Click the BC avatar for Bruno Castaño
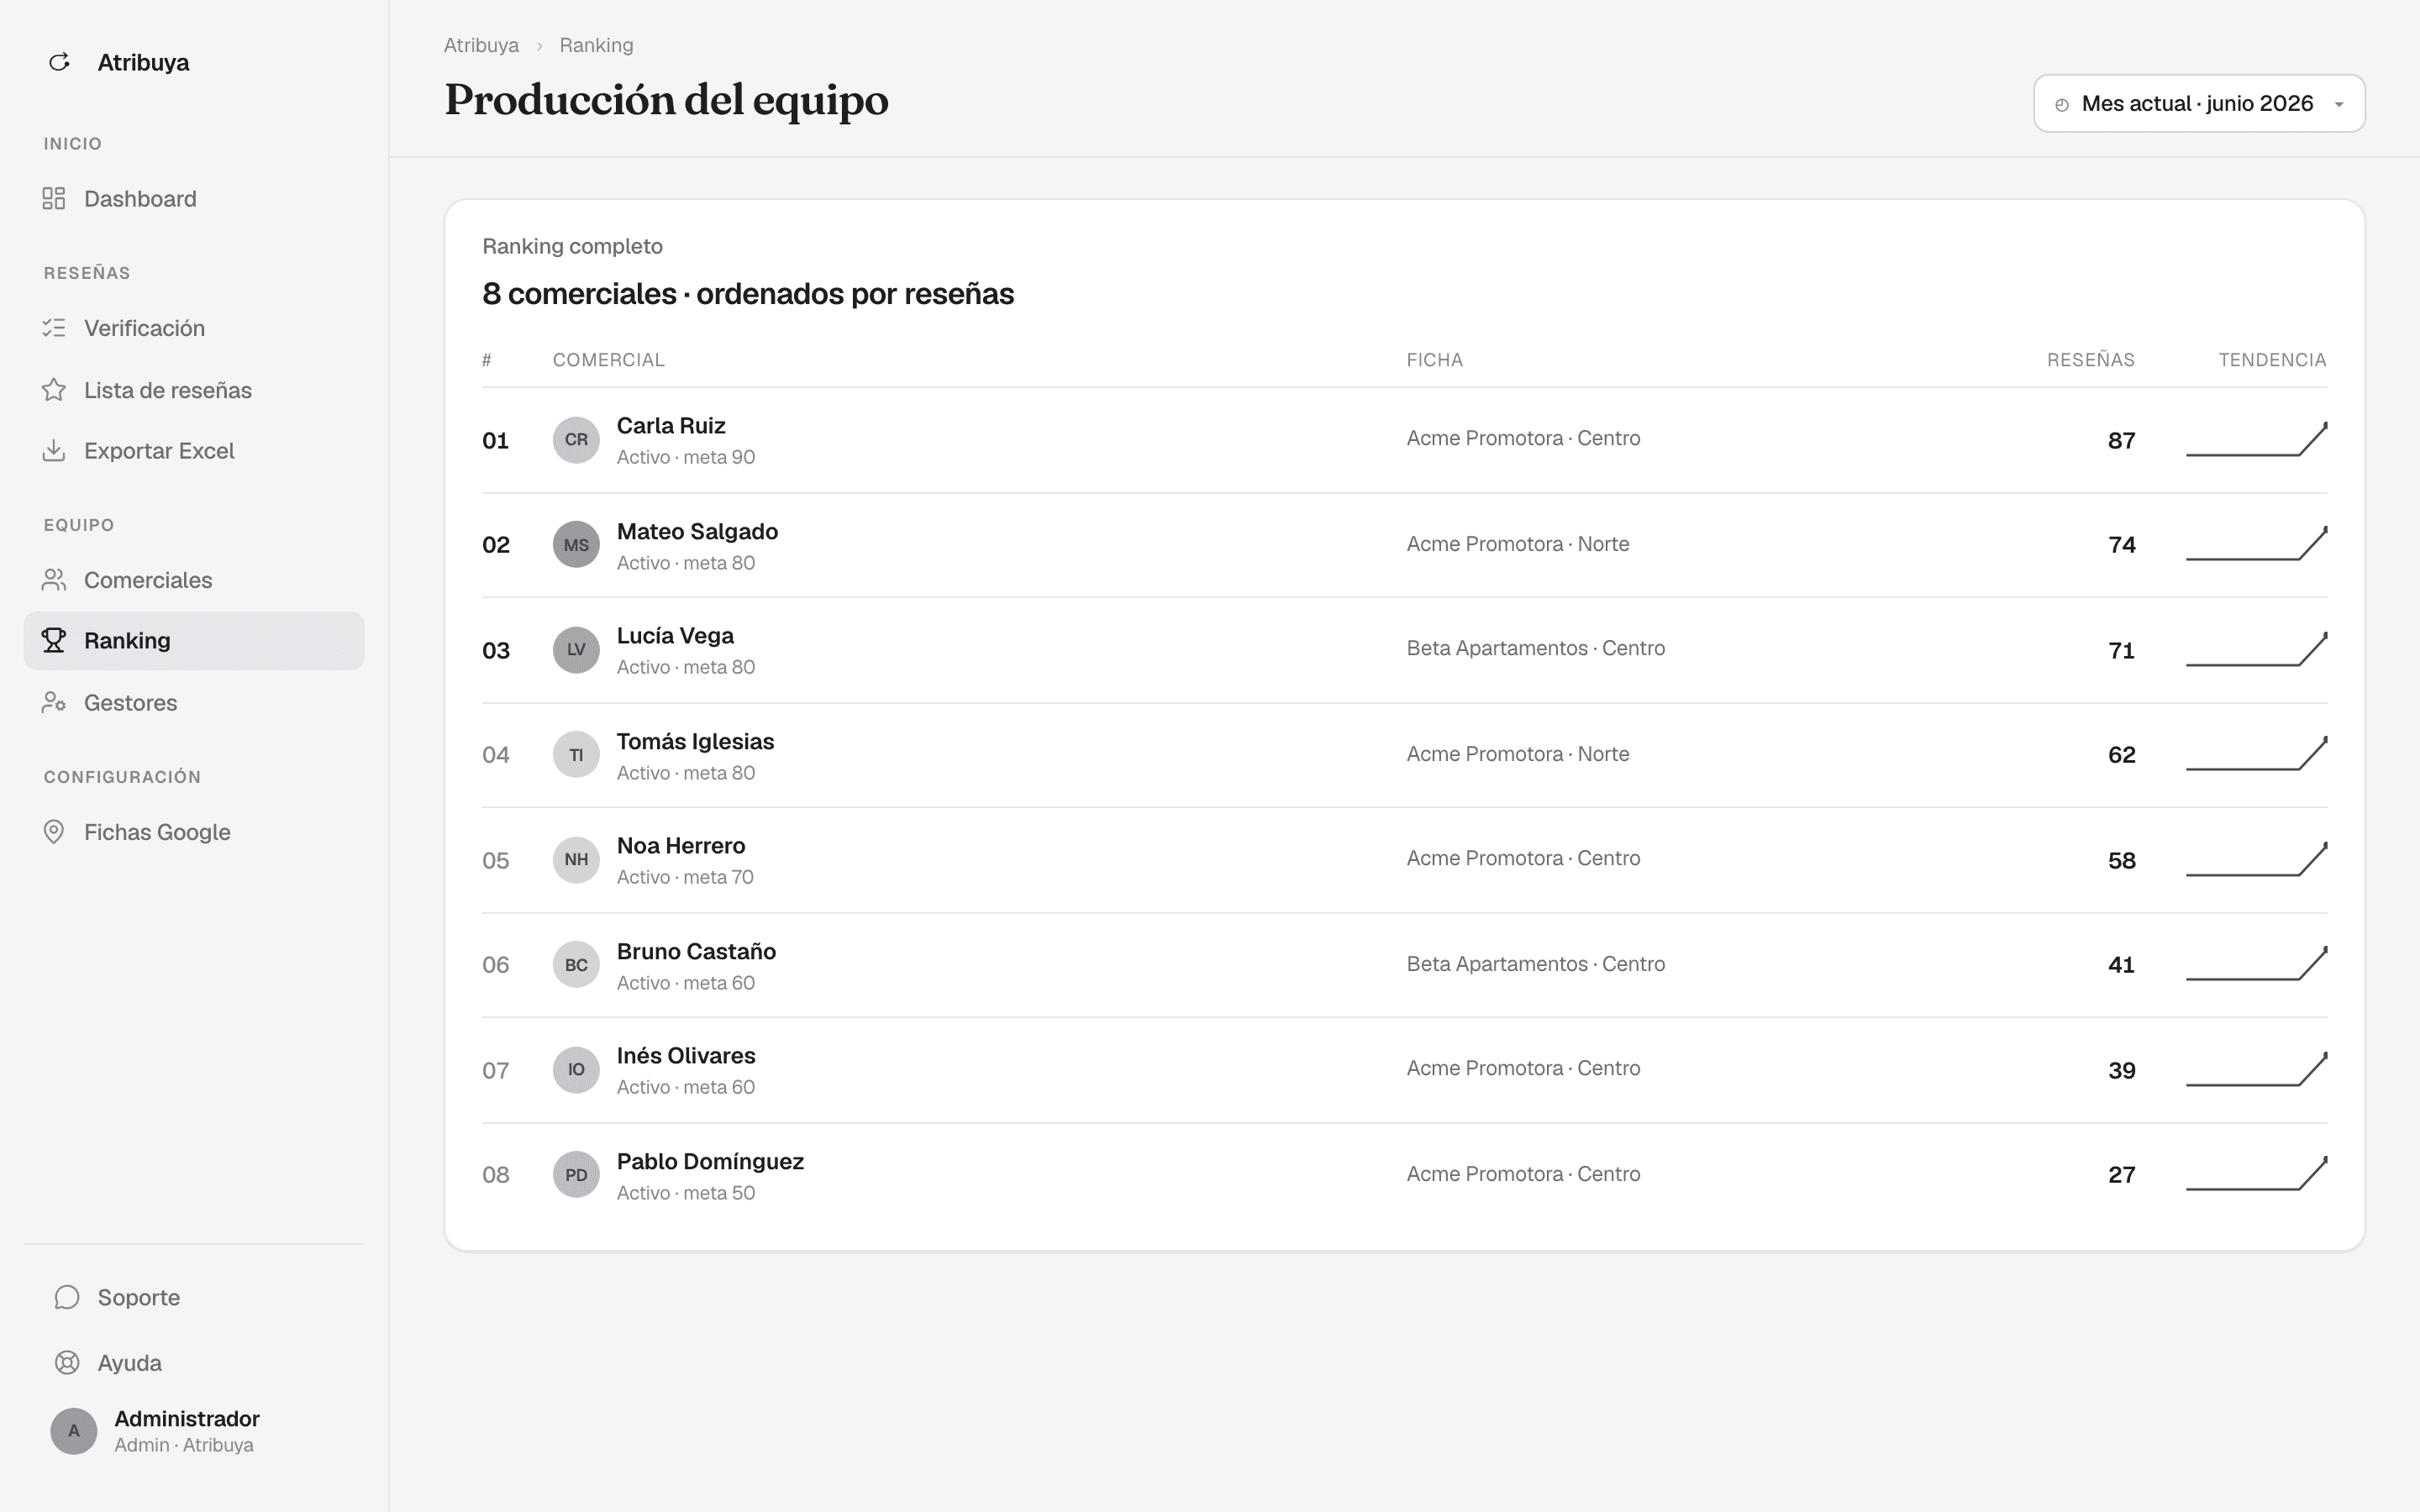 [576, 965]
